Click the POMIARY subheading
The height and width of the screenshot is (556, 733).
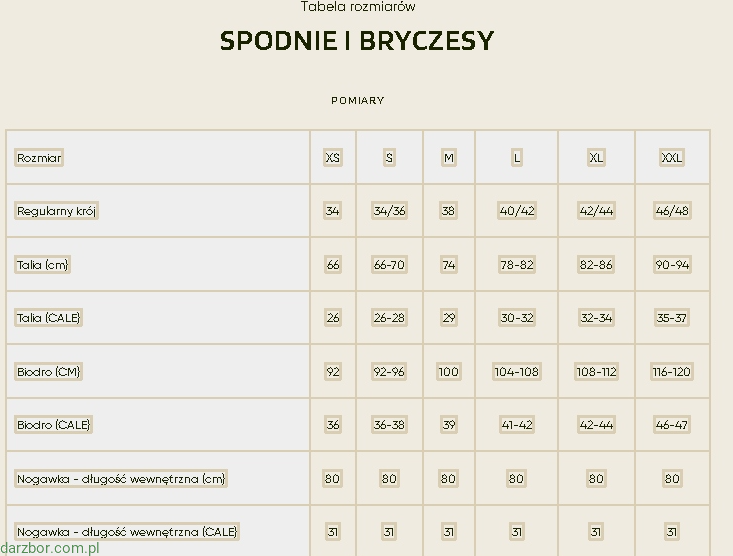pyautogui.click(x=358, y=100)
